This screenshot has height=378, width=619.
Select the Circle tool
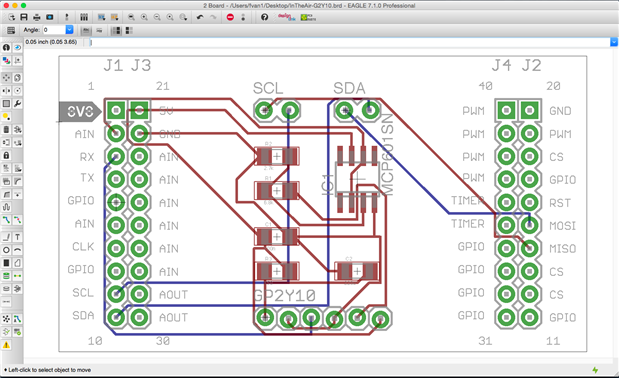point(6,250)
